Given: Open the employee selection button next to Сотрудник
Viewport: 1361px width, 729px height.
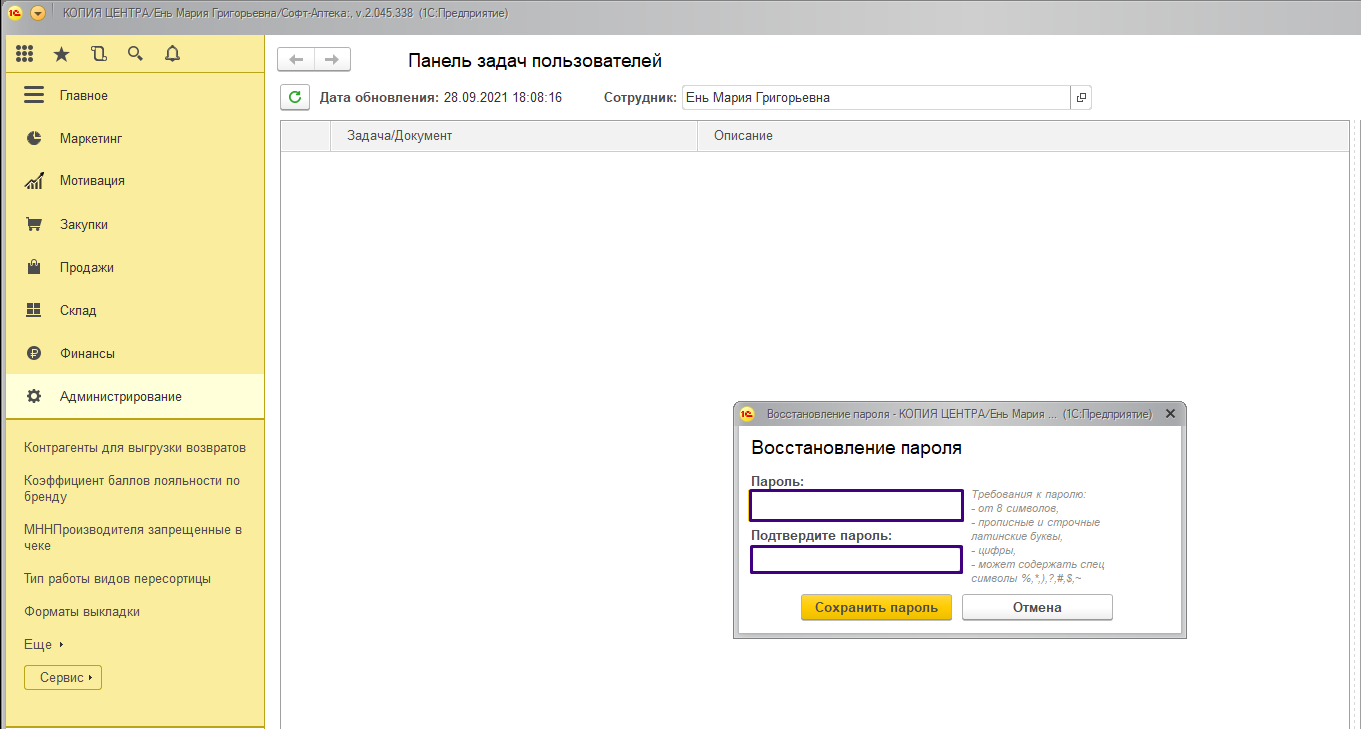Looking at the screenshot, I should coord(1081,98).
